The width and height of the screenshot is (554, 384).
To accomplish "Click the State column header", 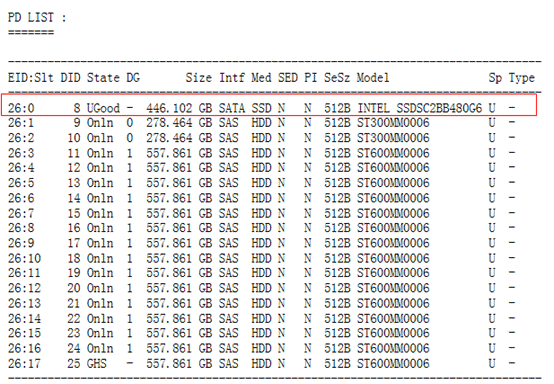I will [104, 77].
